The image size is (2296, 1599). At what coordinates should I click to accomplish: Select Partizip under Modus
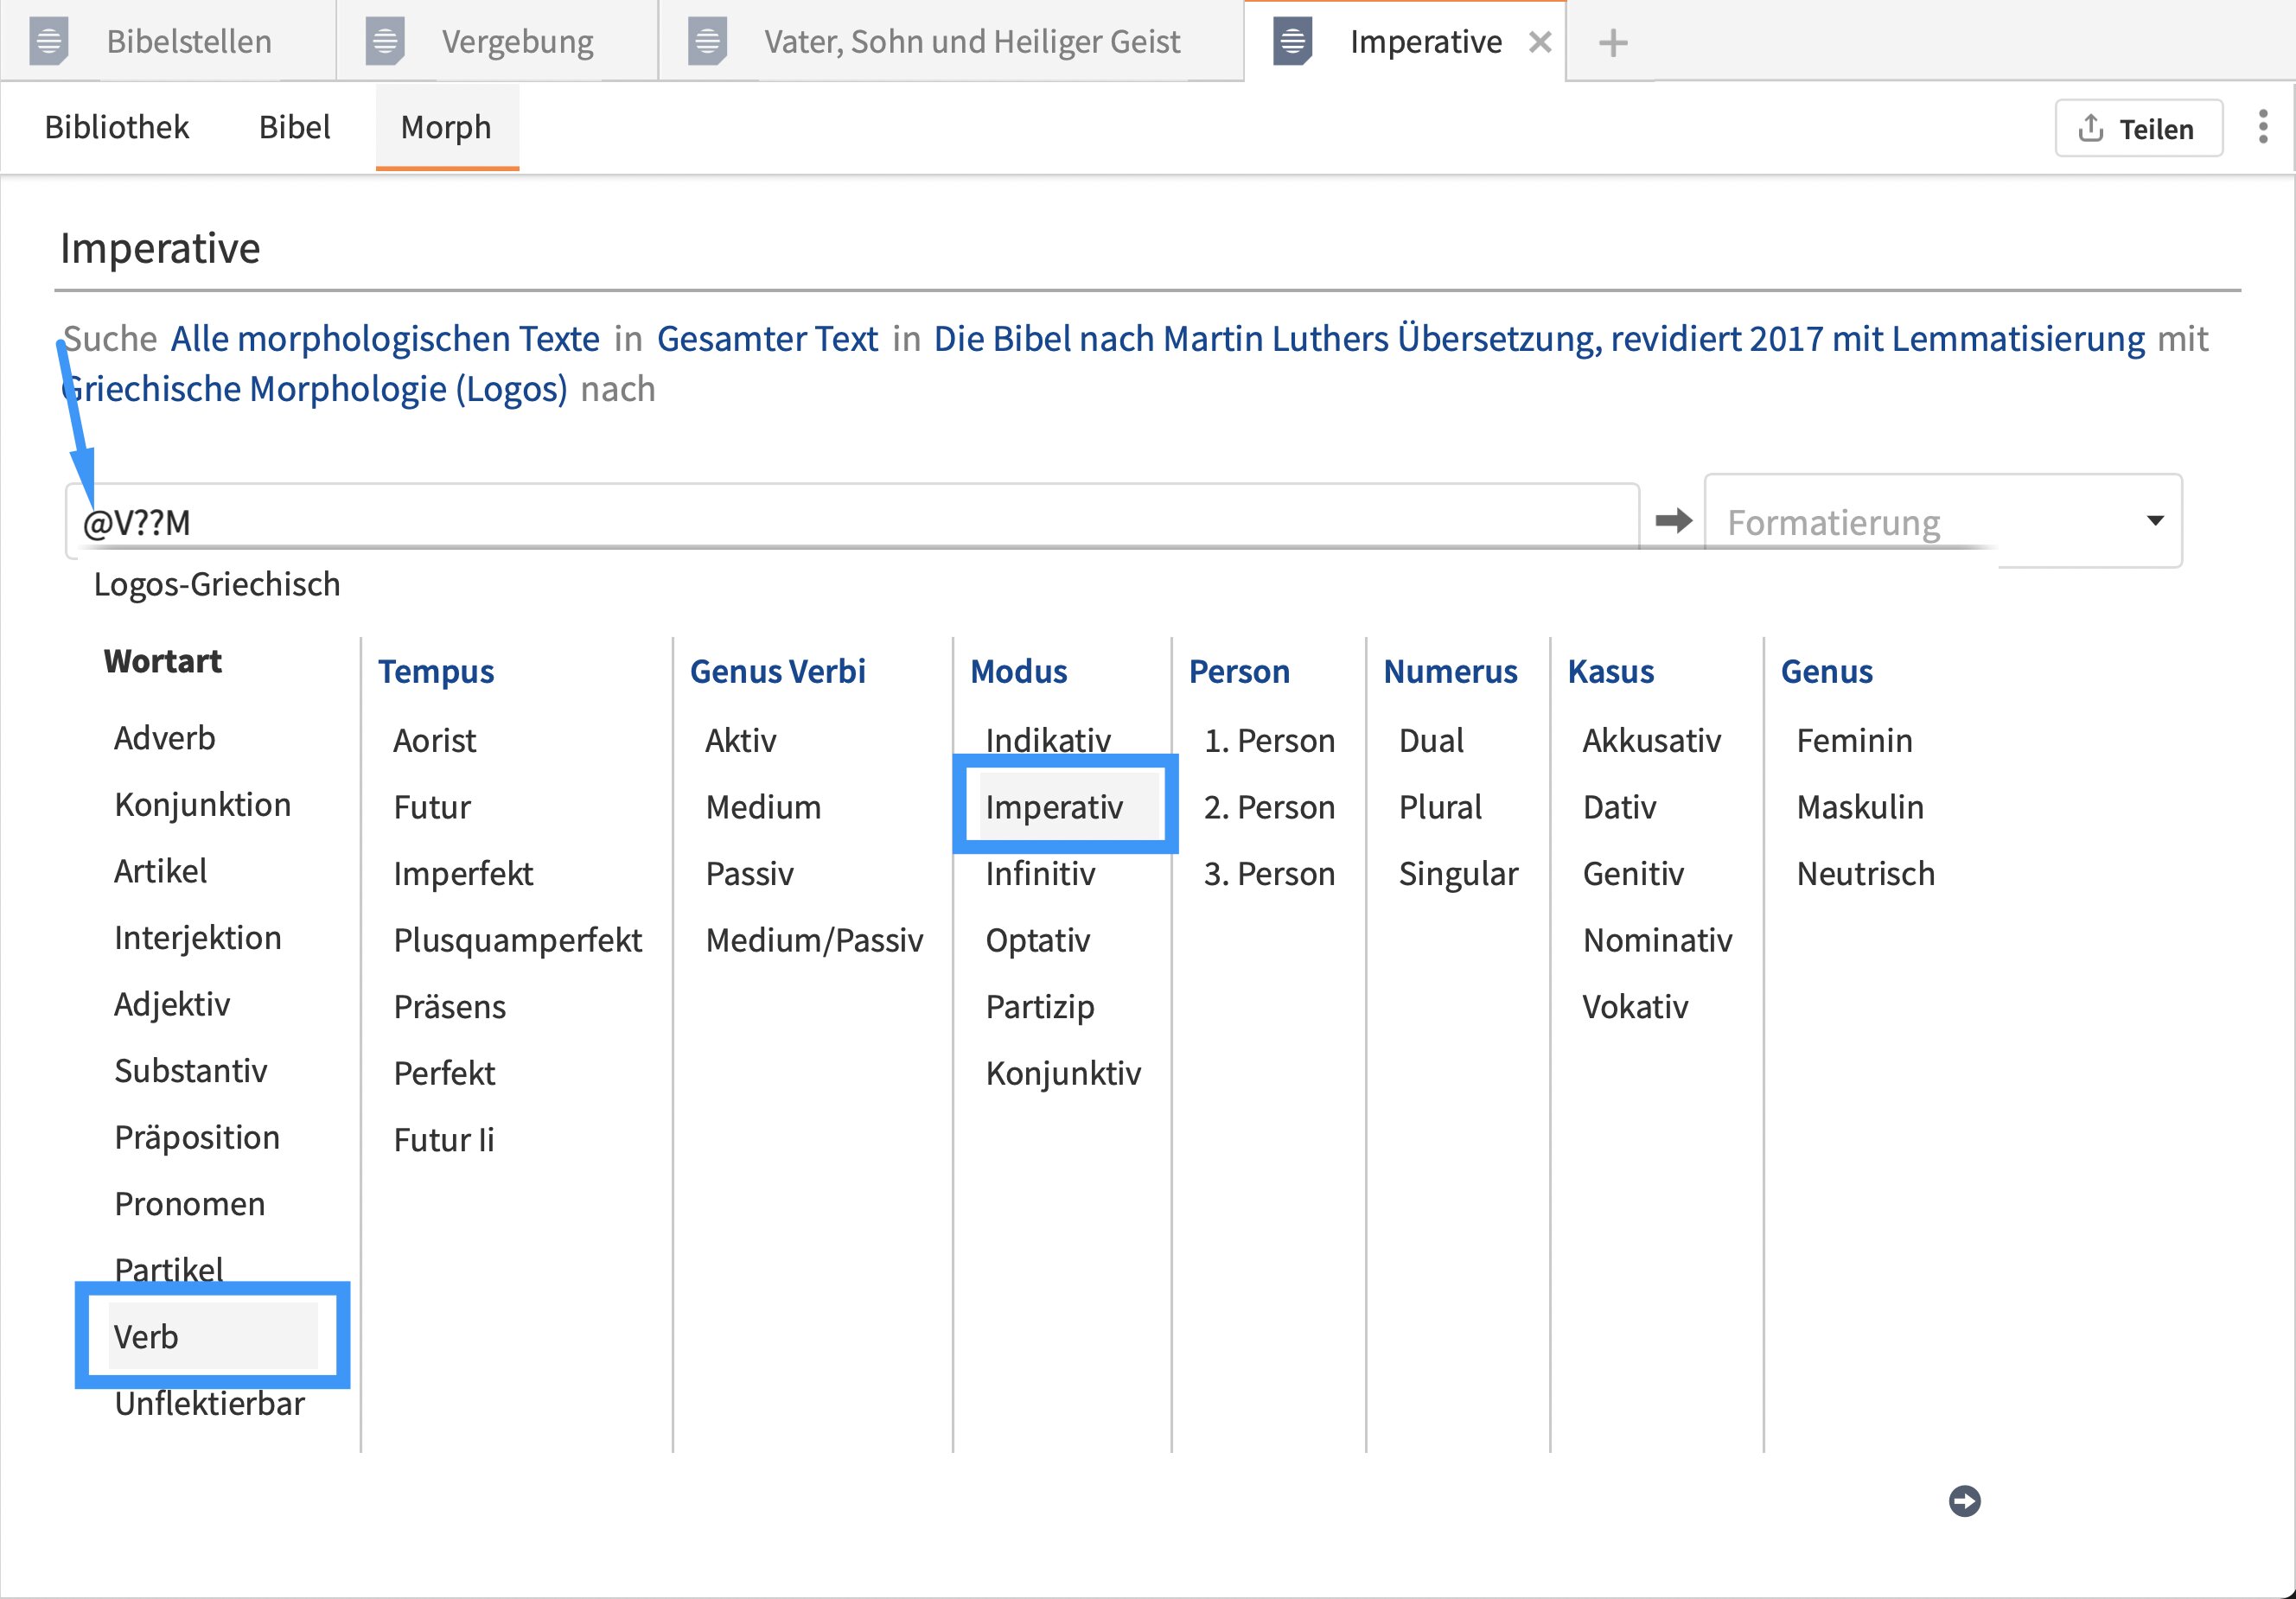[x=1040, y=1006]
